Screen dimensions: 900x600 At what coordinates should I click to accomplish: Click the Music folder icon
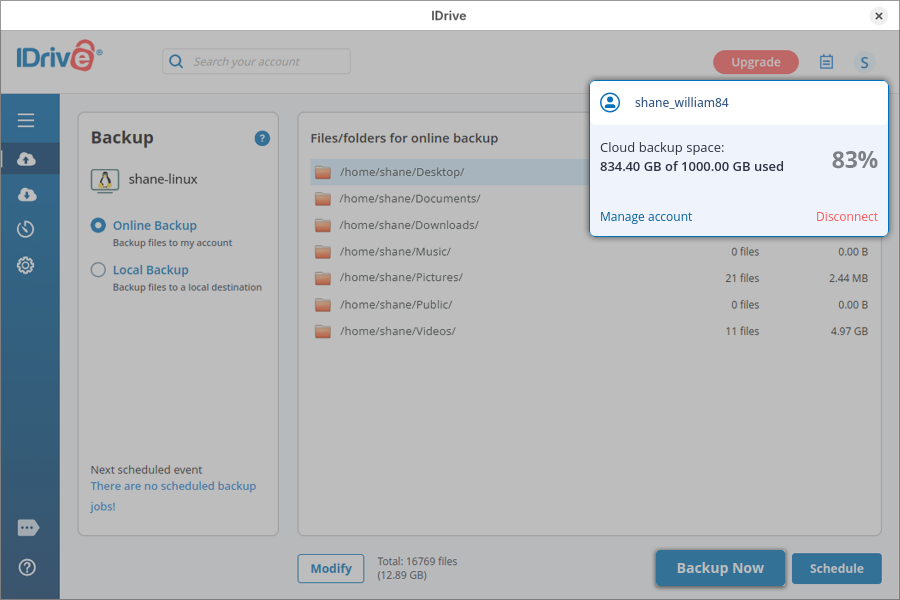click(x=323, y=251)
